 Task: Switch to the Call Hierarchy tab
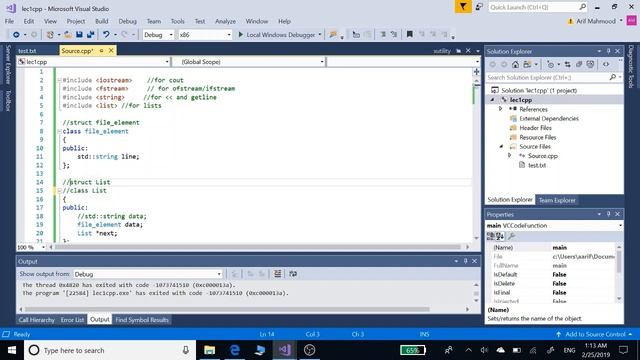pos(37,320)
